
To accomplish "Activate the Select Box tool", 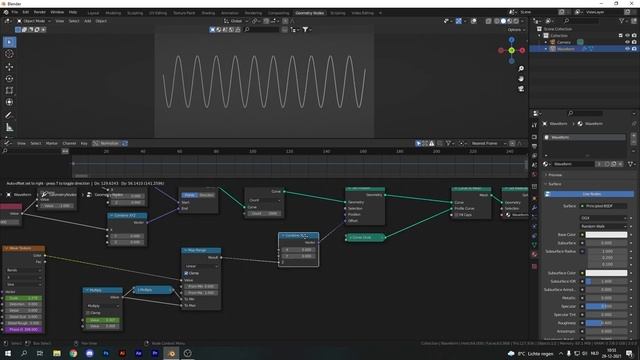I will (x=9, y=42).
